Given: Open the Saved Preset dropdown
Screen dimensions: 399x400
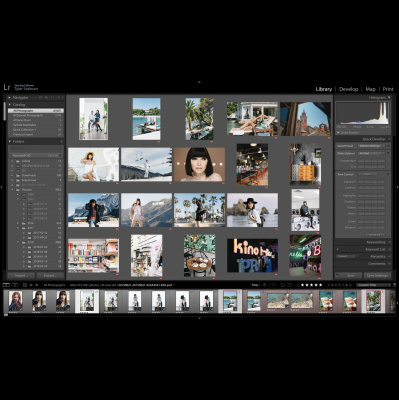Looking at the screenshot, I should tap(372, 146).
